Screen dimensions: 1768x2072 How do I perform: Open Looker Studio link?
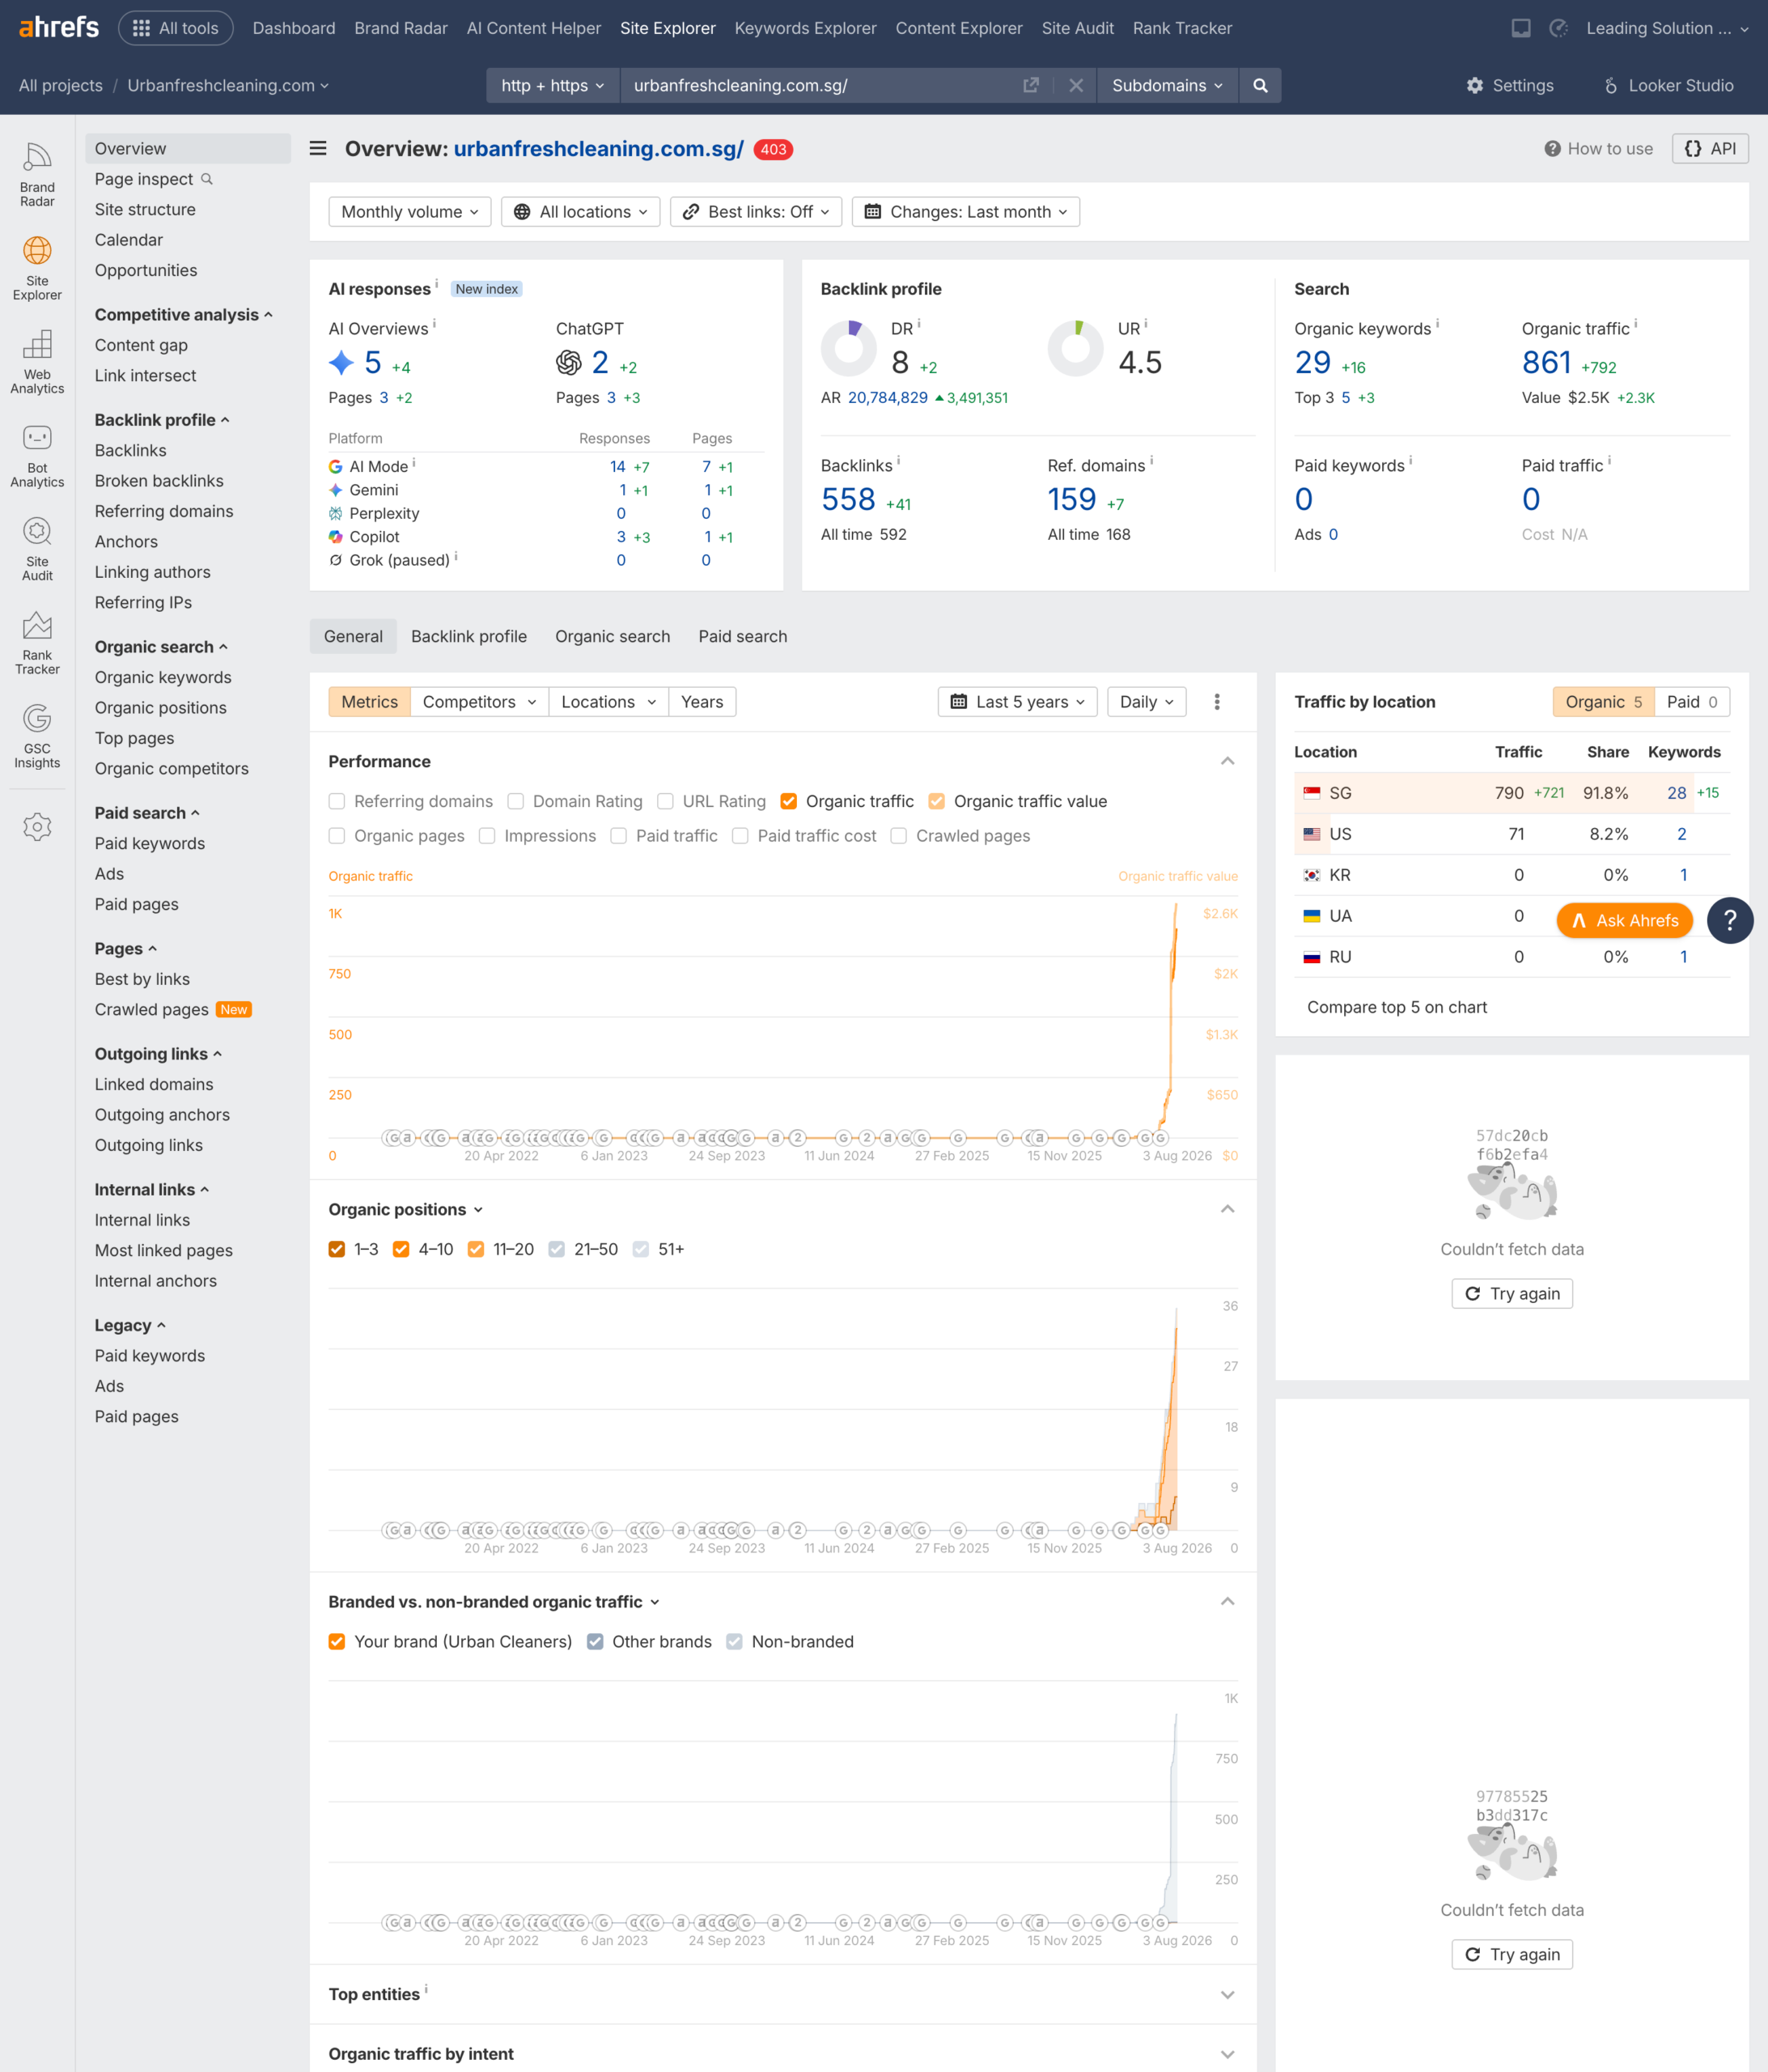coord(1669,86)
